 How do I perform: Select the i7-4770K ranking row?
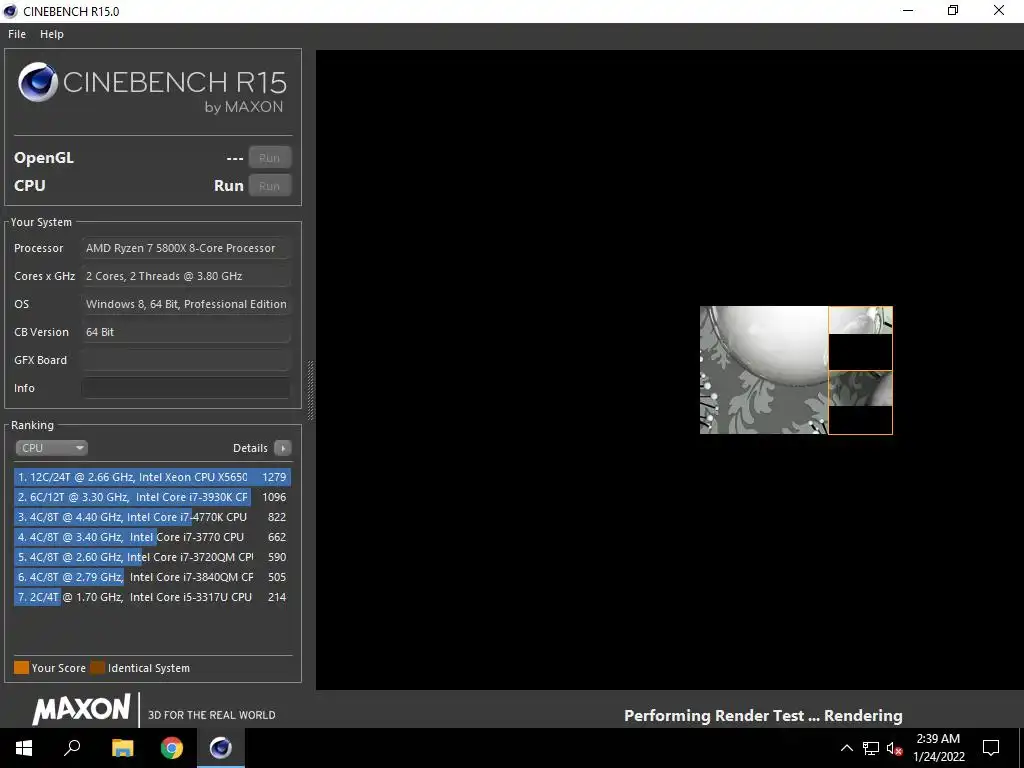152,517
